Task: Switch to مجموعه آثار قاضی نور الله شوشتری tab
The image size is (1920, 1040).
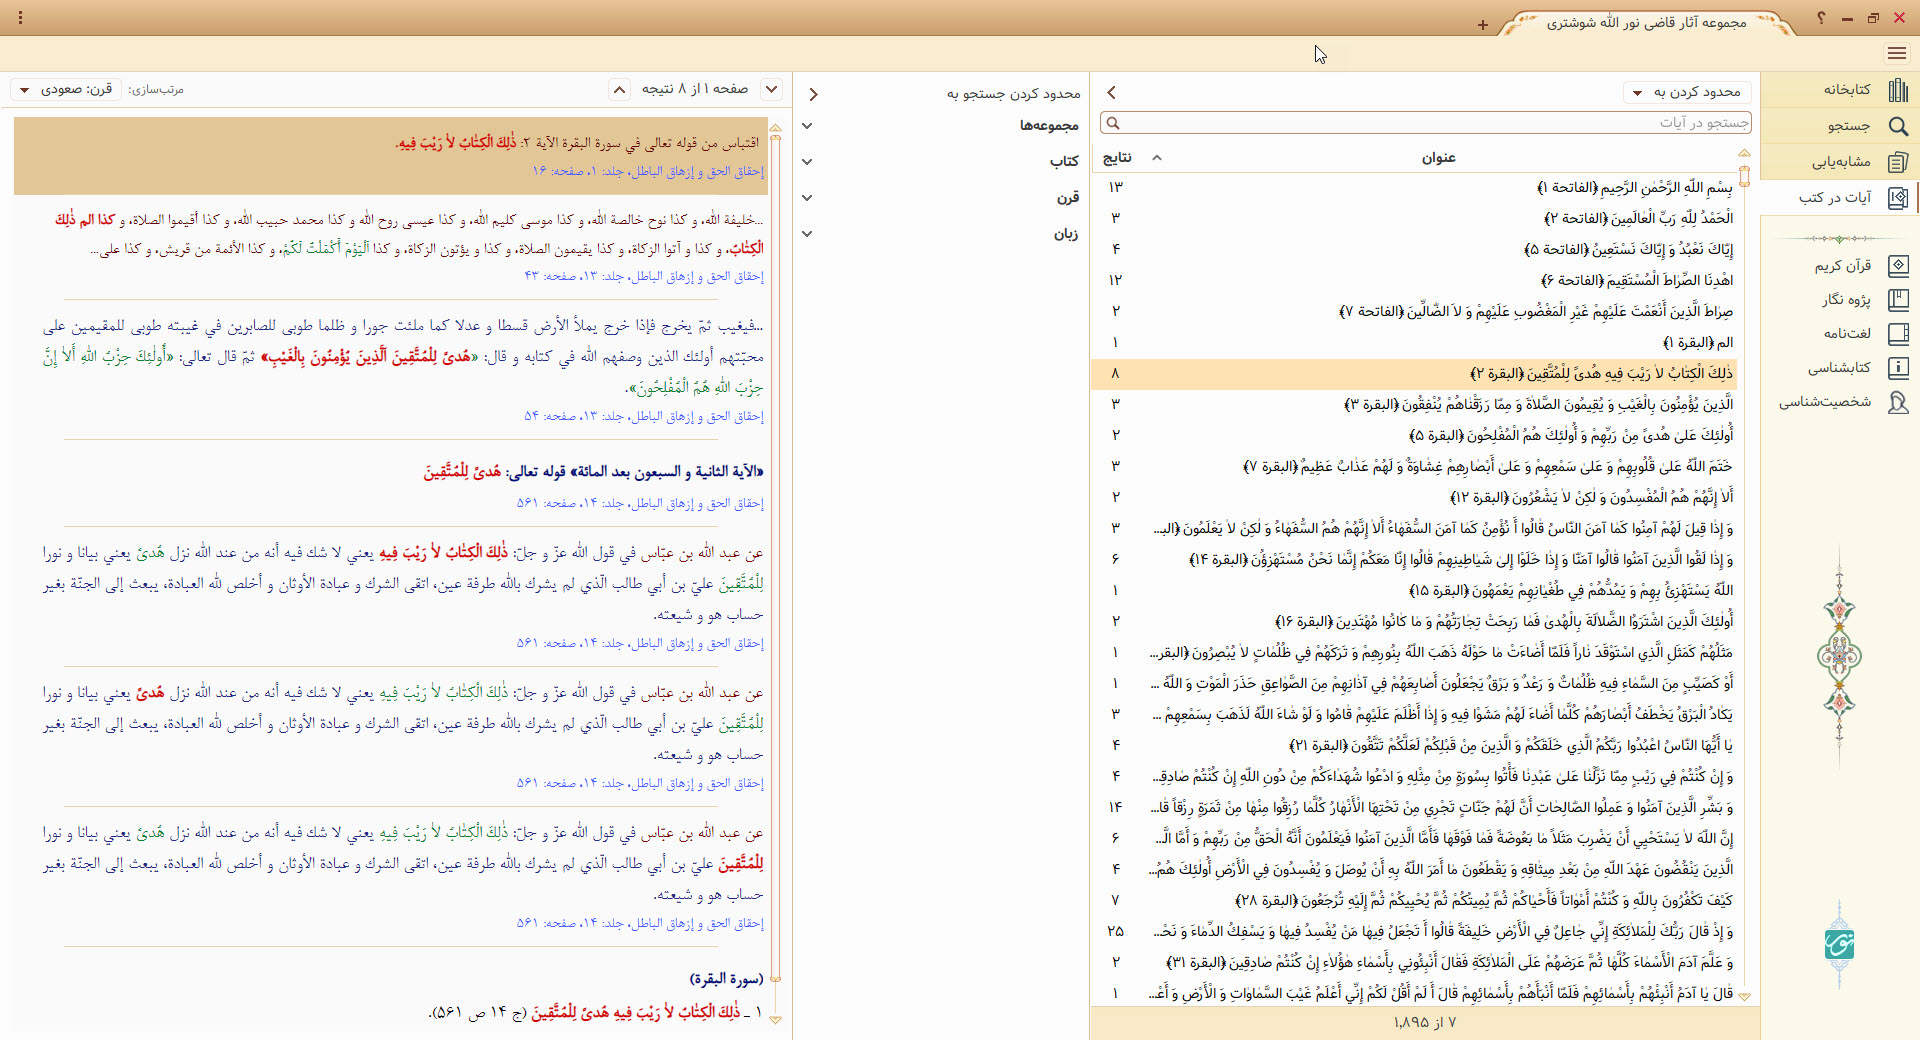Action: coord(1646,23)
